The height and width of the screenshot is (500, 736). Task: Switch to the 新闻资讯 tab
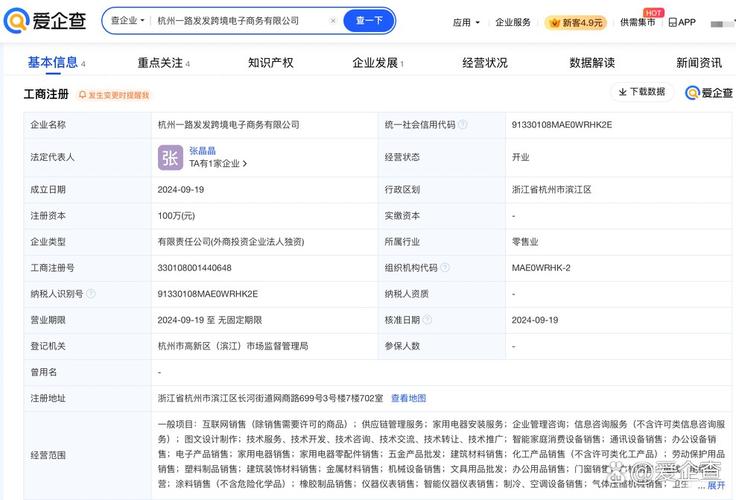click(699, 62)
